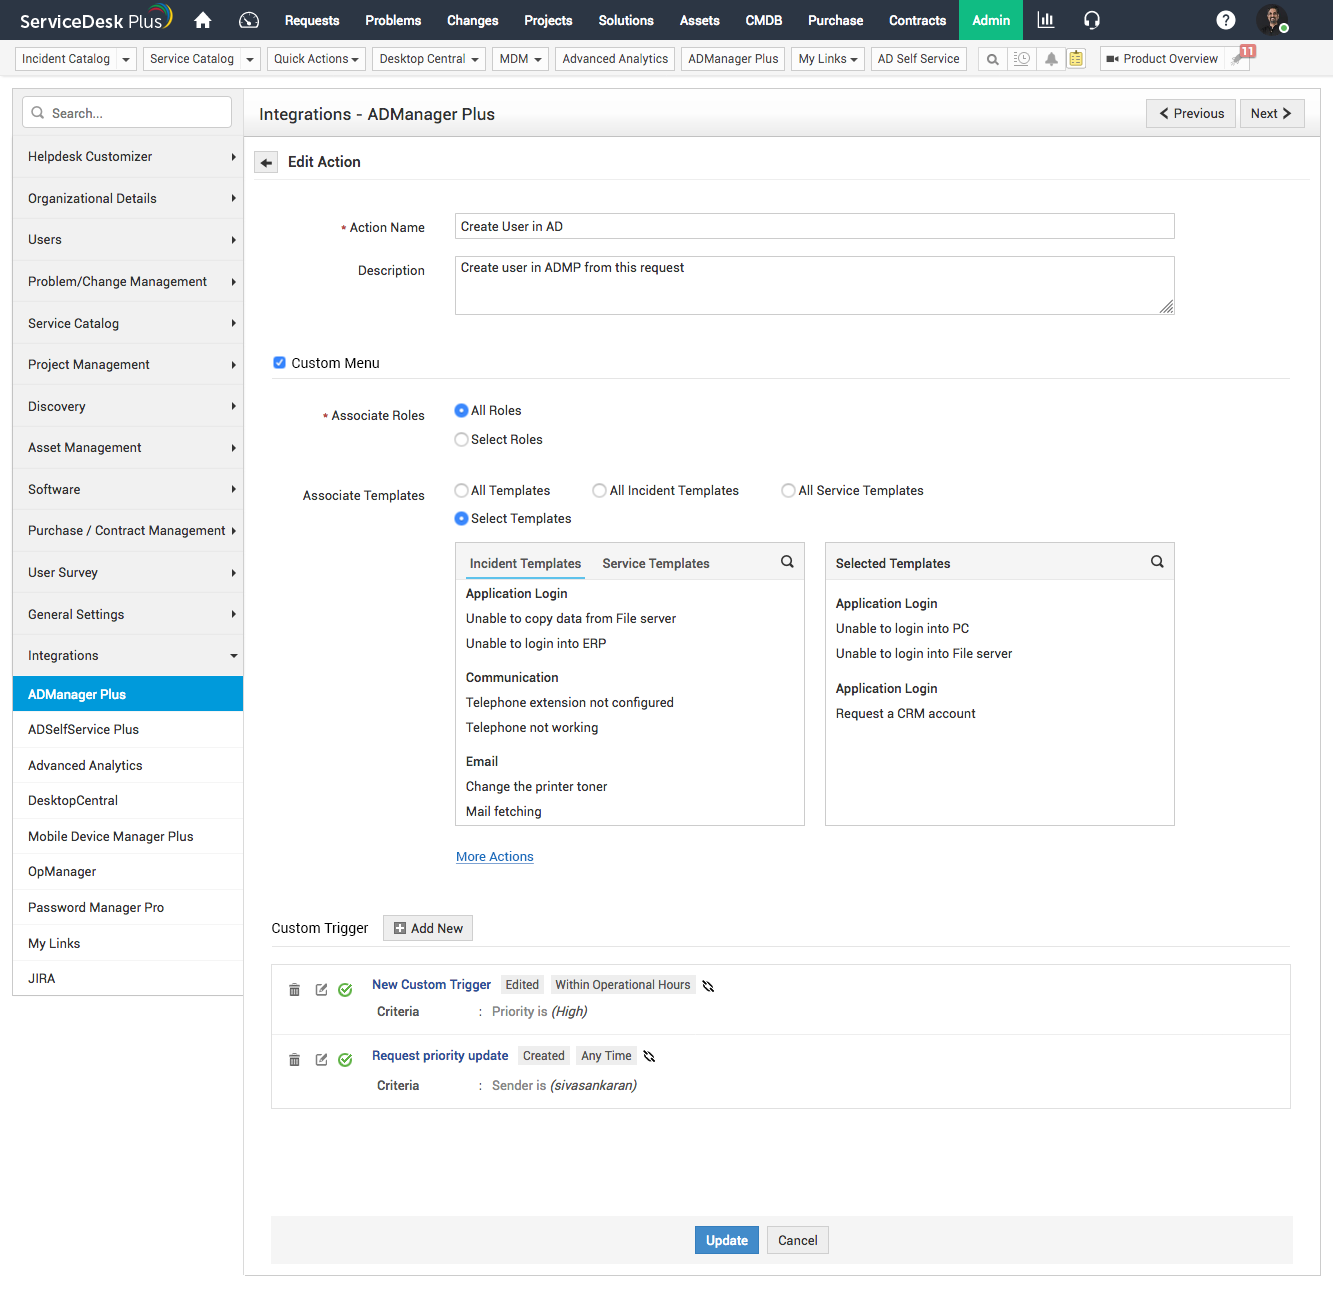The image size is (1333, 1293).
Task: Click the headset support icon
Action: click(1092, 20)
